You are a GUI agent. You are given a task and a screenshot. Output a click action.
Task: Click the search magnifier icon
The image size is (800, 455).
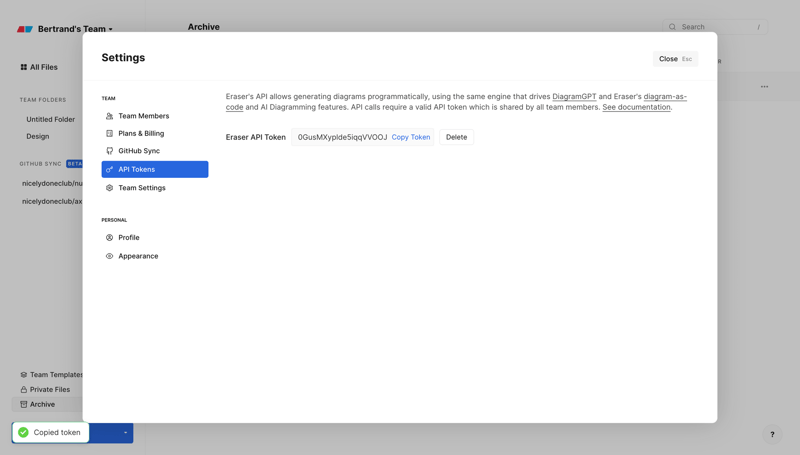[672, 27]
